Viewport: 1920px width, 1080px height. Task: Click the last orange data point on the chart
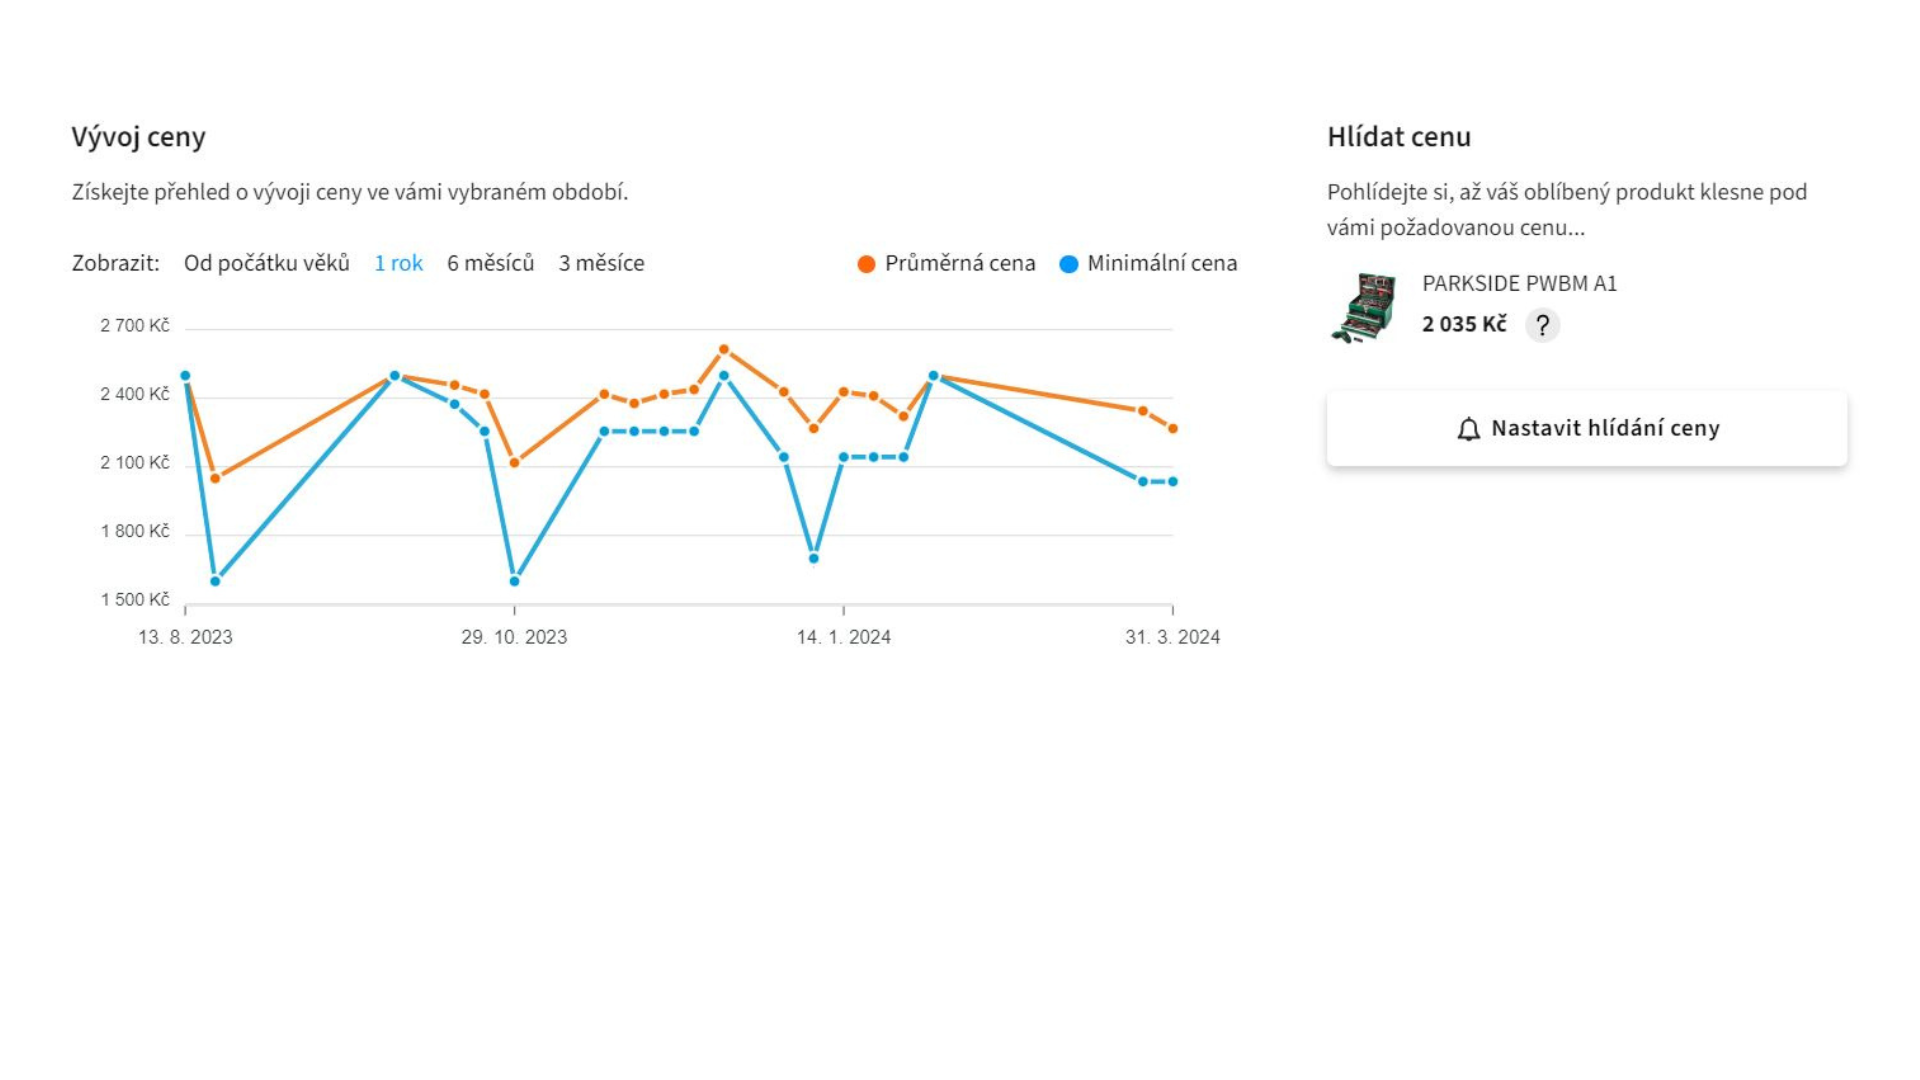(1173, 429)
